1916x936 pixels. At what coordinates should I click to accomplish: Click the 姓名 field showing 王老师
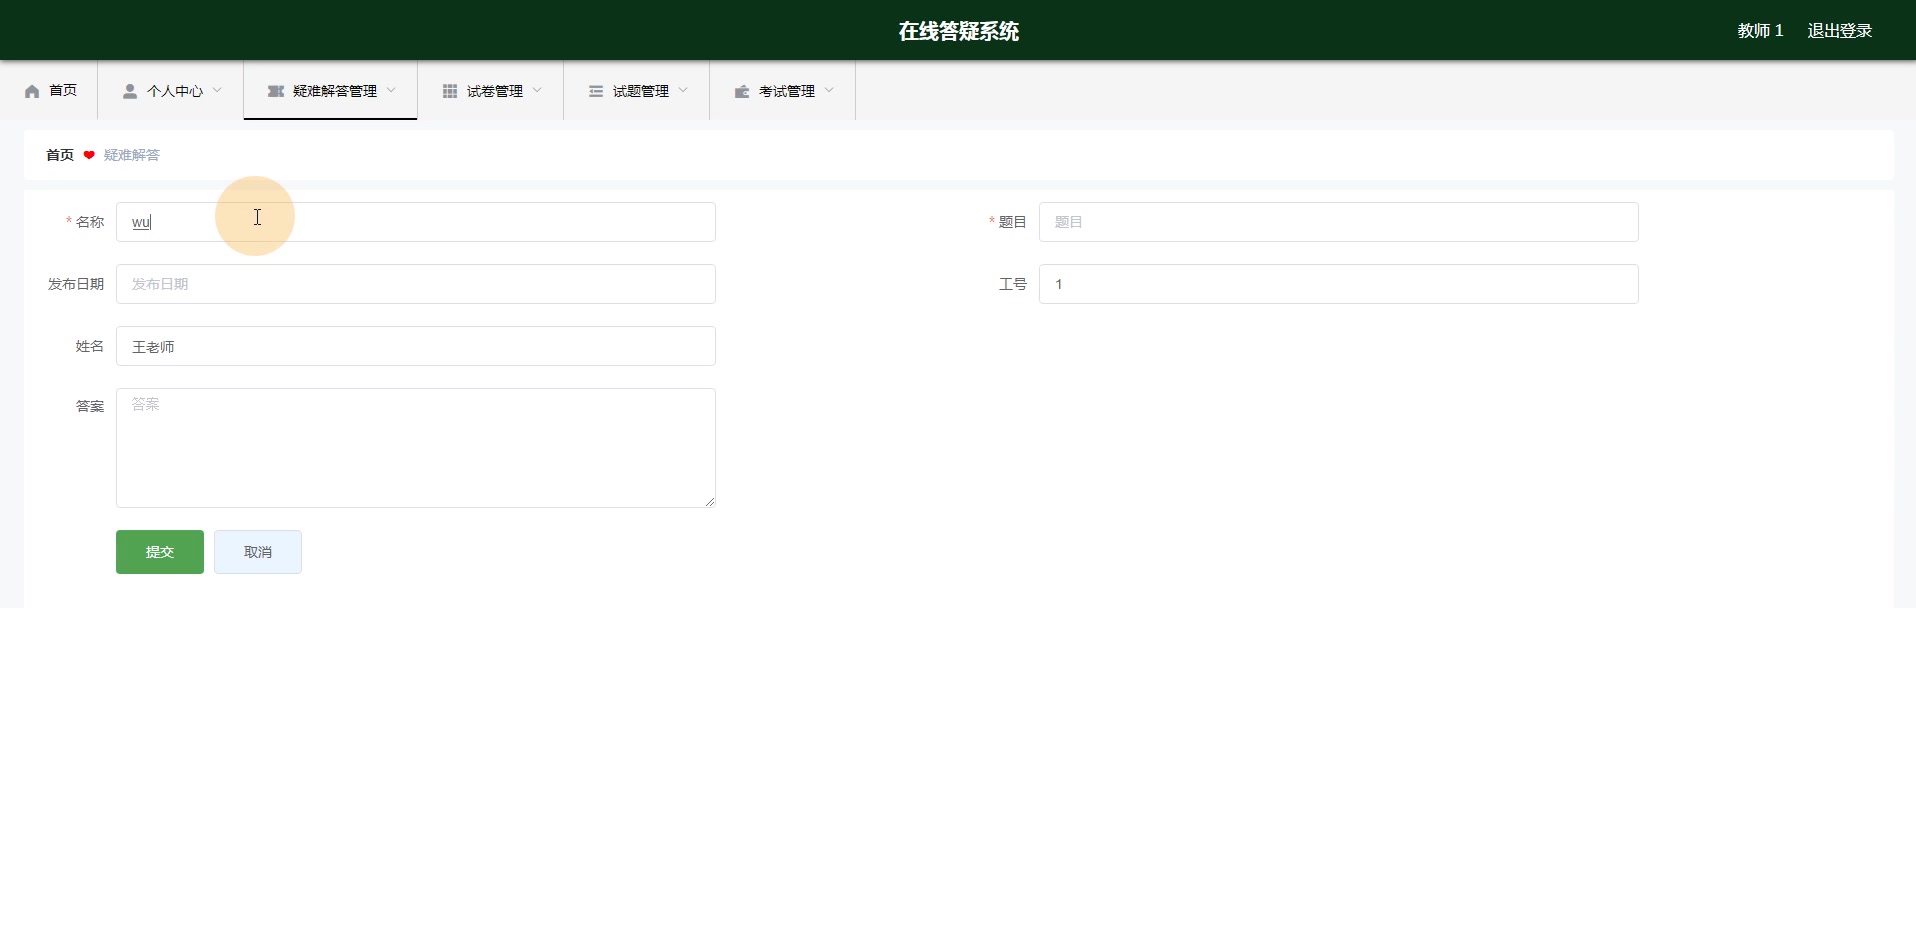[416, 346]
